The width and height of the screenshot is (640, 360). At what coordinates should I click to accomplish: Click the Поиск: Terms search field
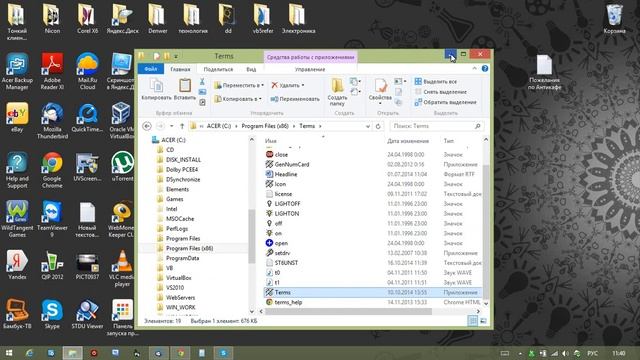point(437,126)
